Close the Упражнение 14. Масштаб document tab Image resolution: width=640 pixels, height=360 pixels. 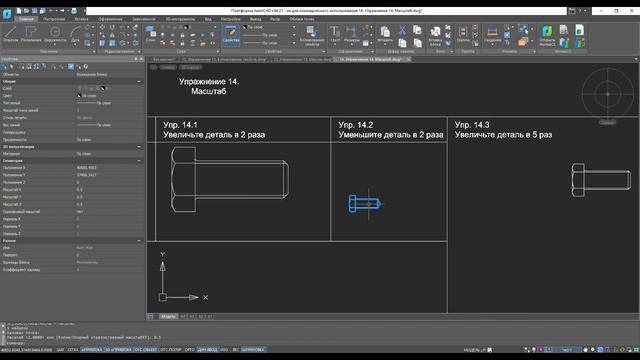pos(408,60)
